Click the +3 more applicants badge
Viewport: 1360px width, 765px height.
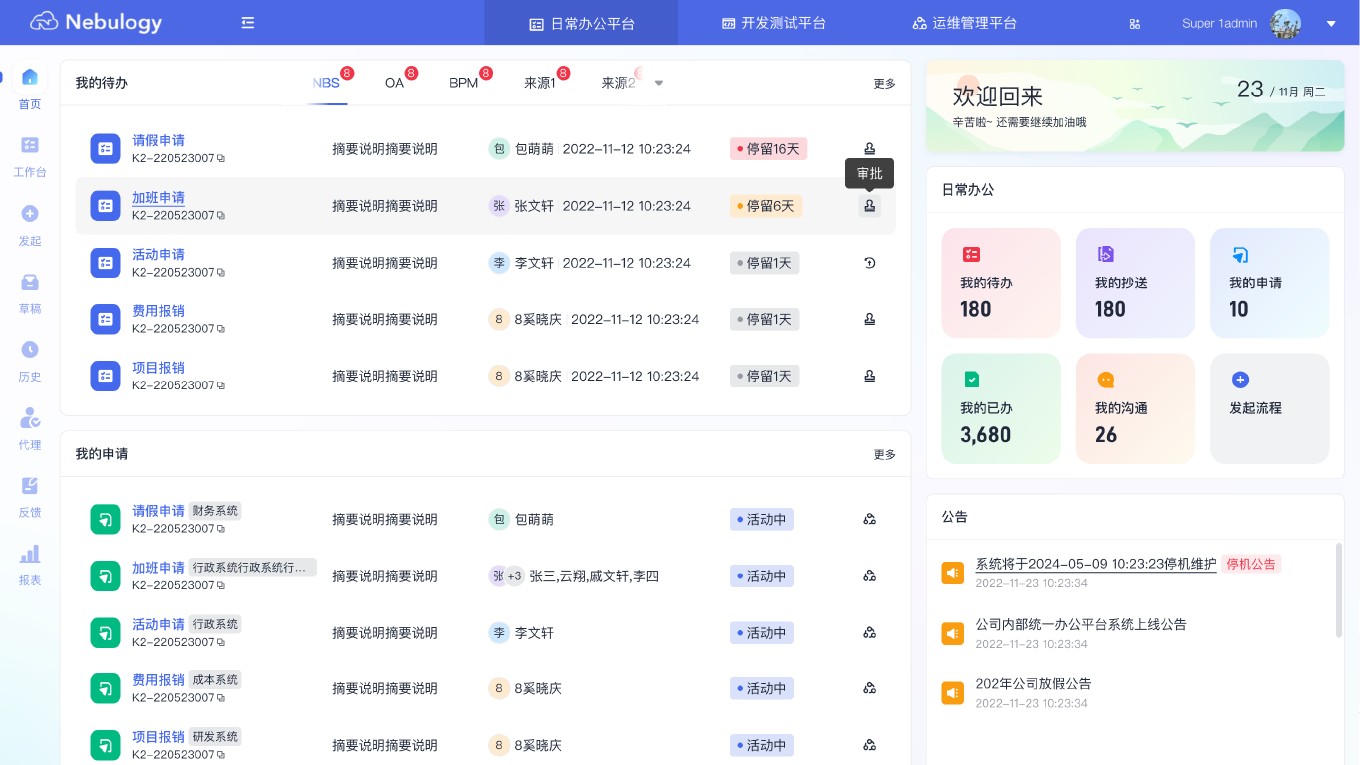coord(514,576)
